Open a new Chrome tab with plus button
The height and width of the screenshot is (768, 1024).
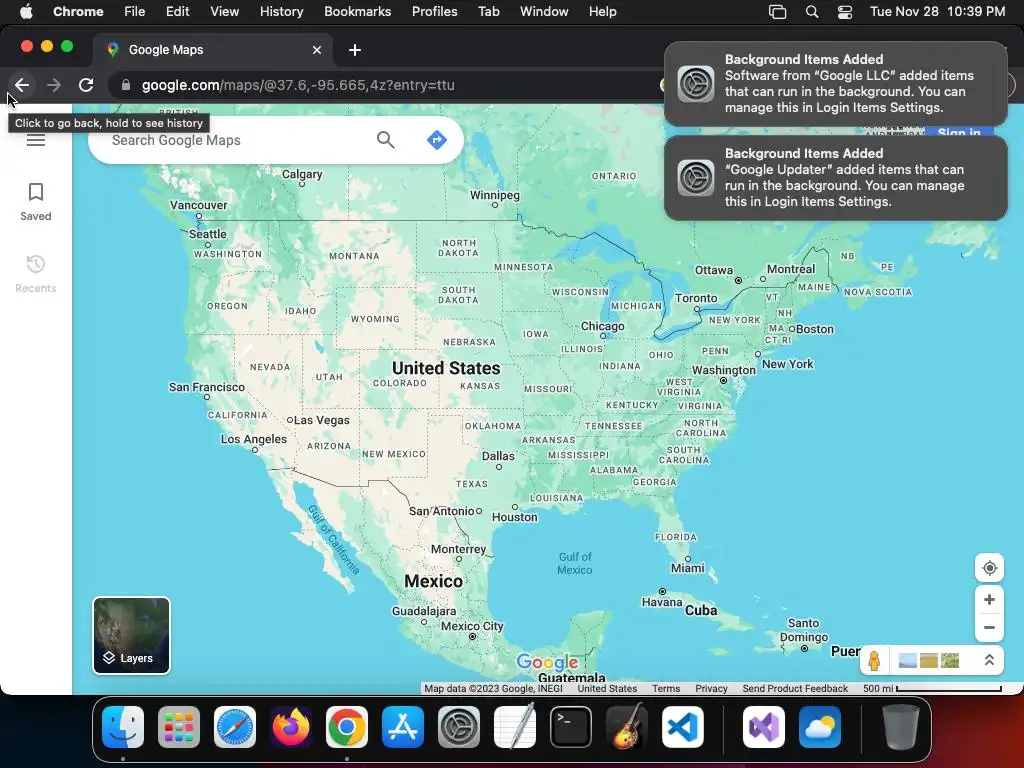pyautogui.click(x=355, y=50)
